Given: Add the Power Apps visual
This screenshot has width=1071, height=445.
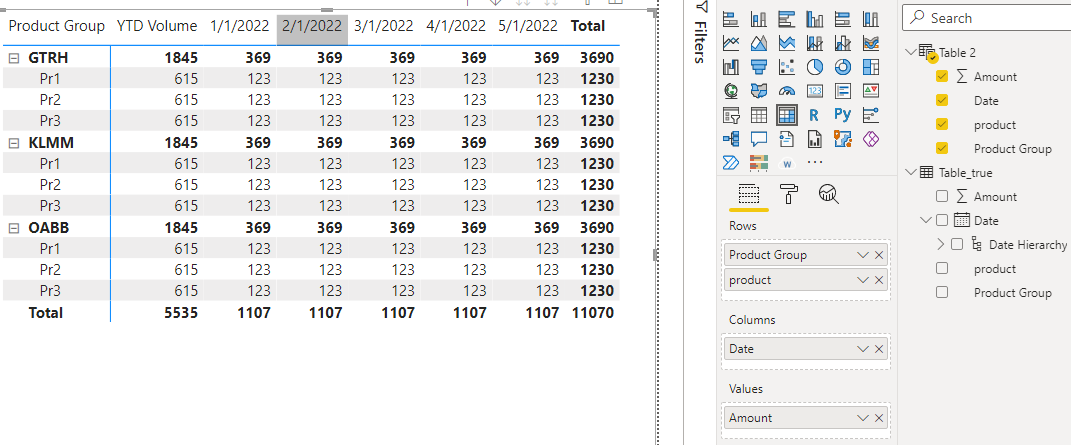Looking at the screenshot, I should (871, 139).
